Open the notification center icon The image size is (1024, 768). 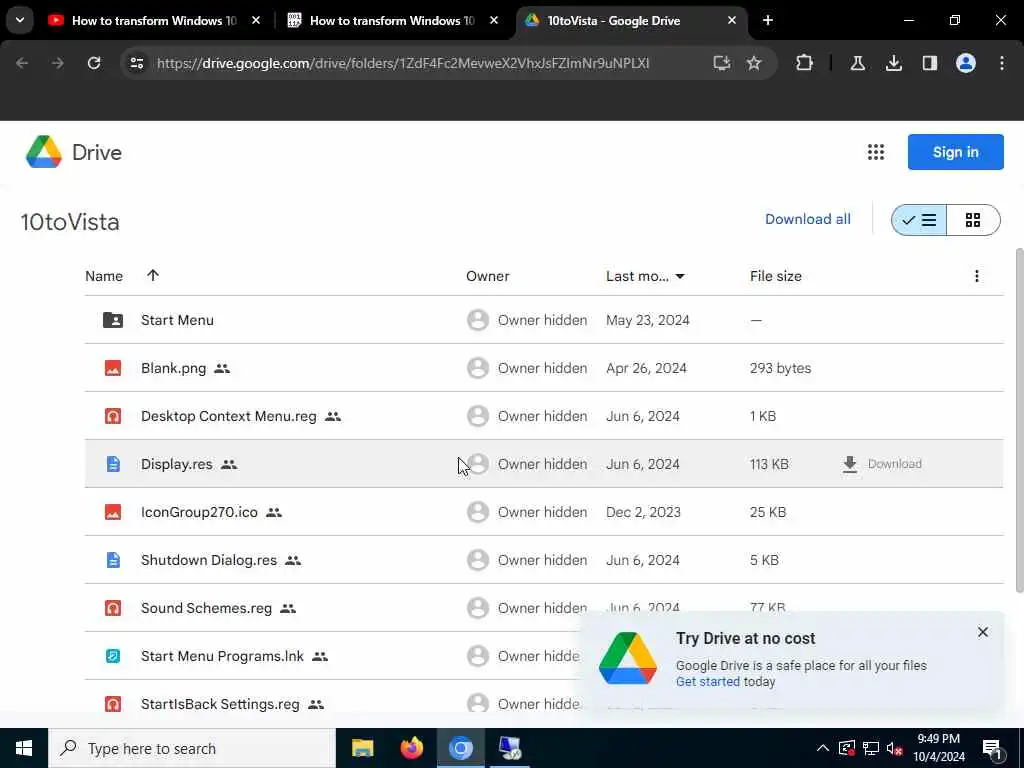[x=992, y=749]
